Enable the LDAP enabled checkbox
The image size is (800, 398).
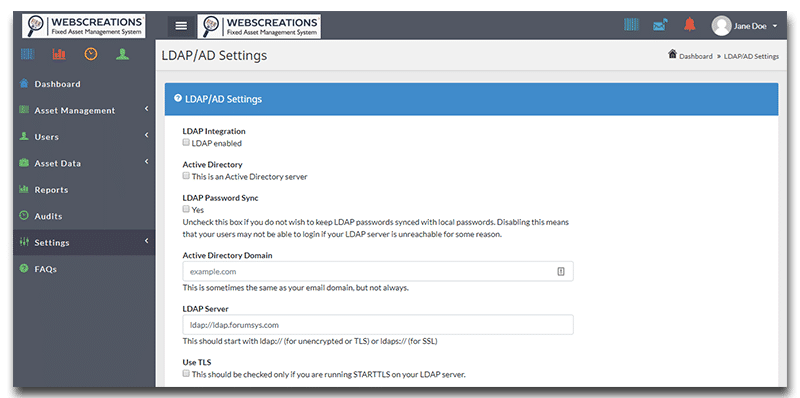(186, 143)
